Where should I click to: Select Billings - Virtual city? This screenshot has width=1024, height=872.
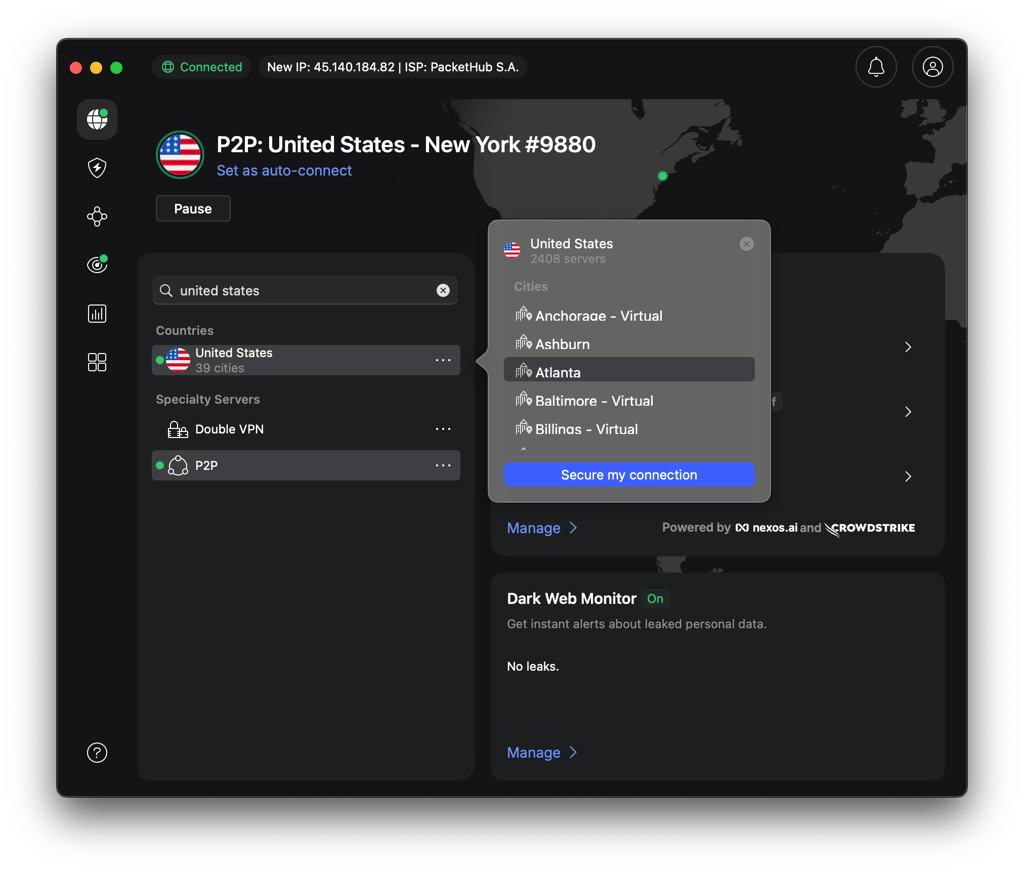point(629,429)
